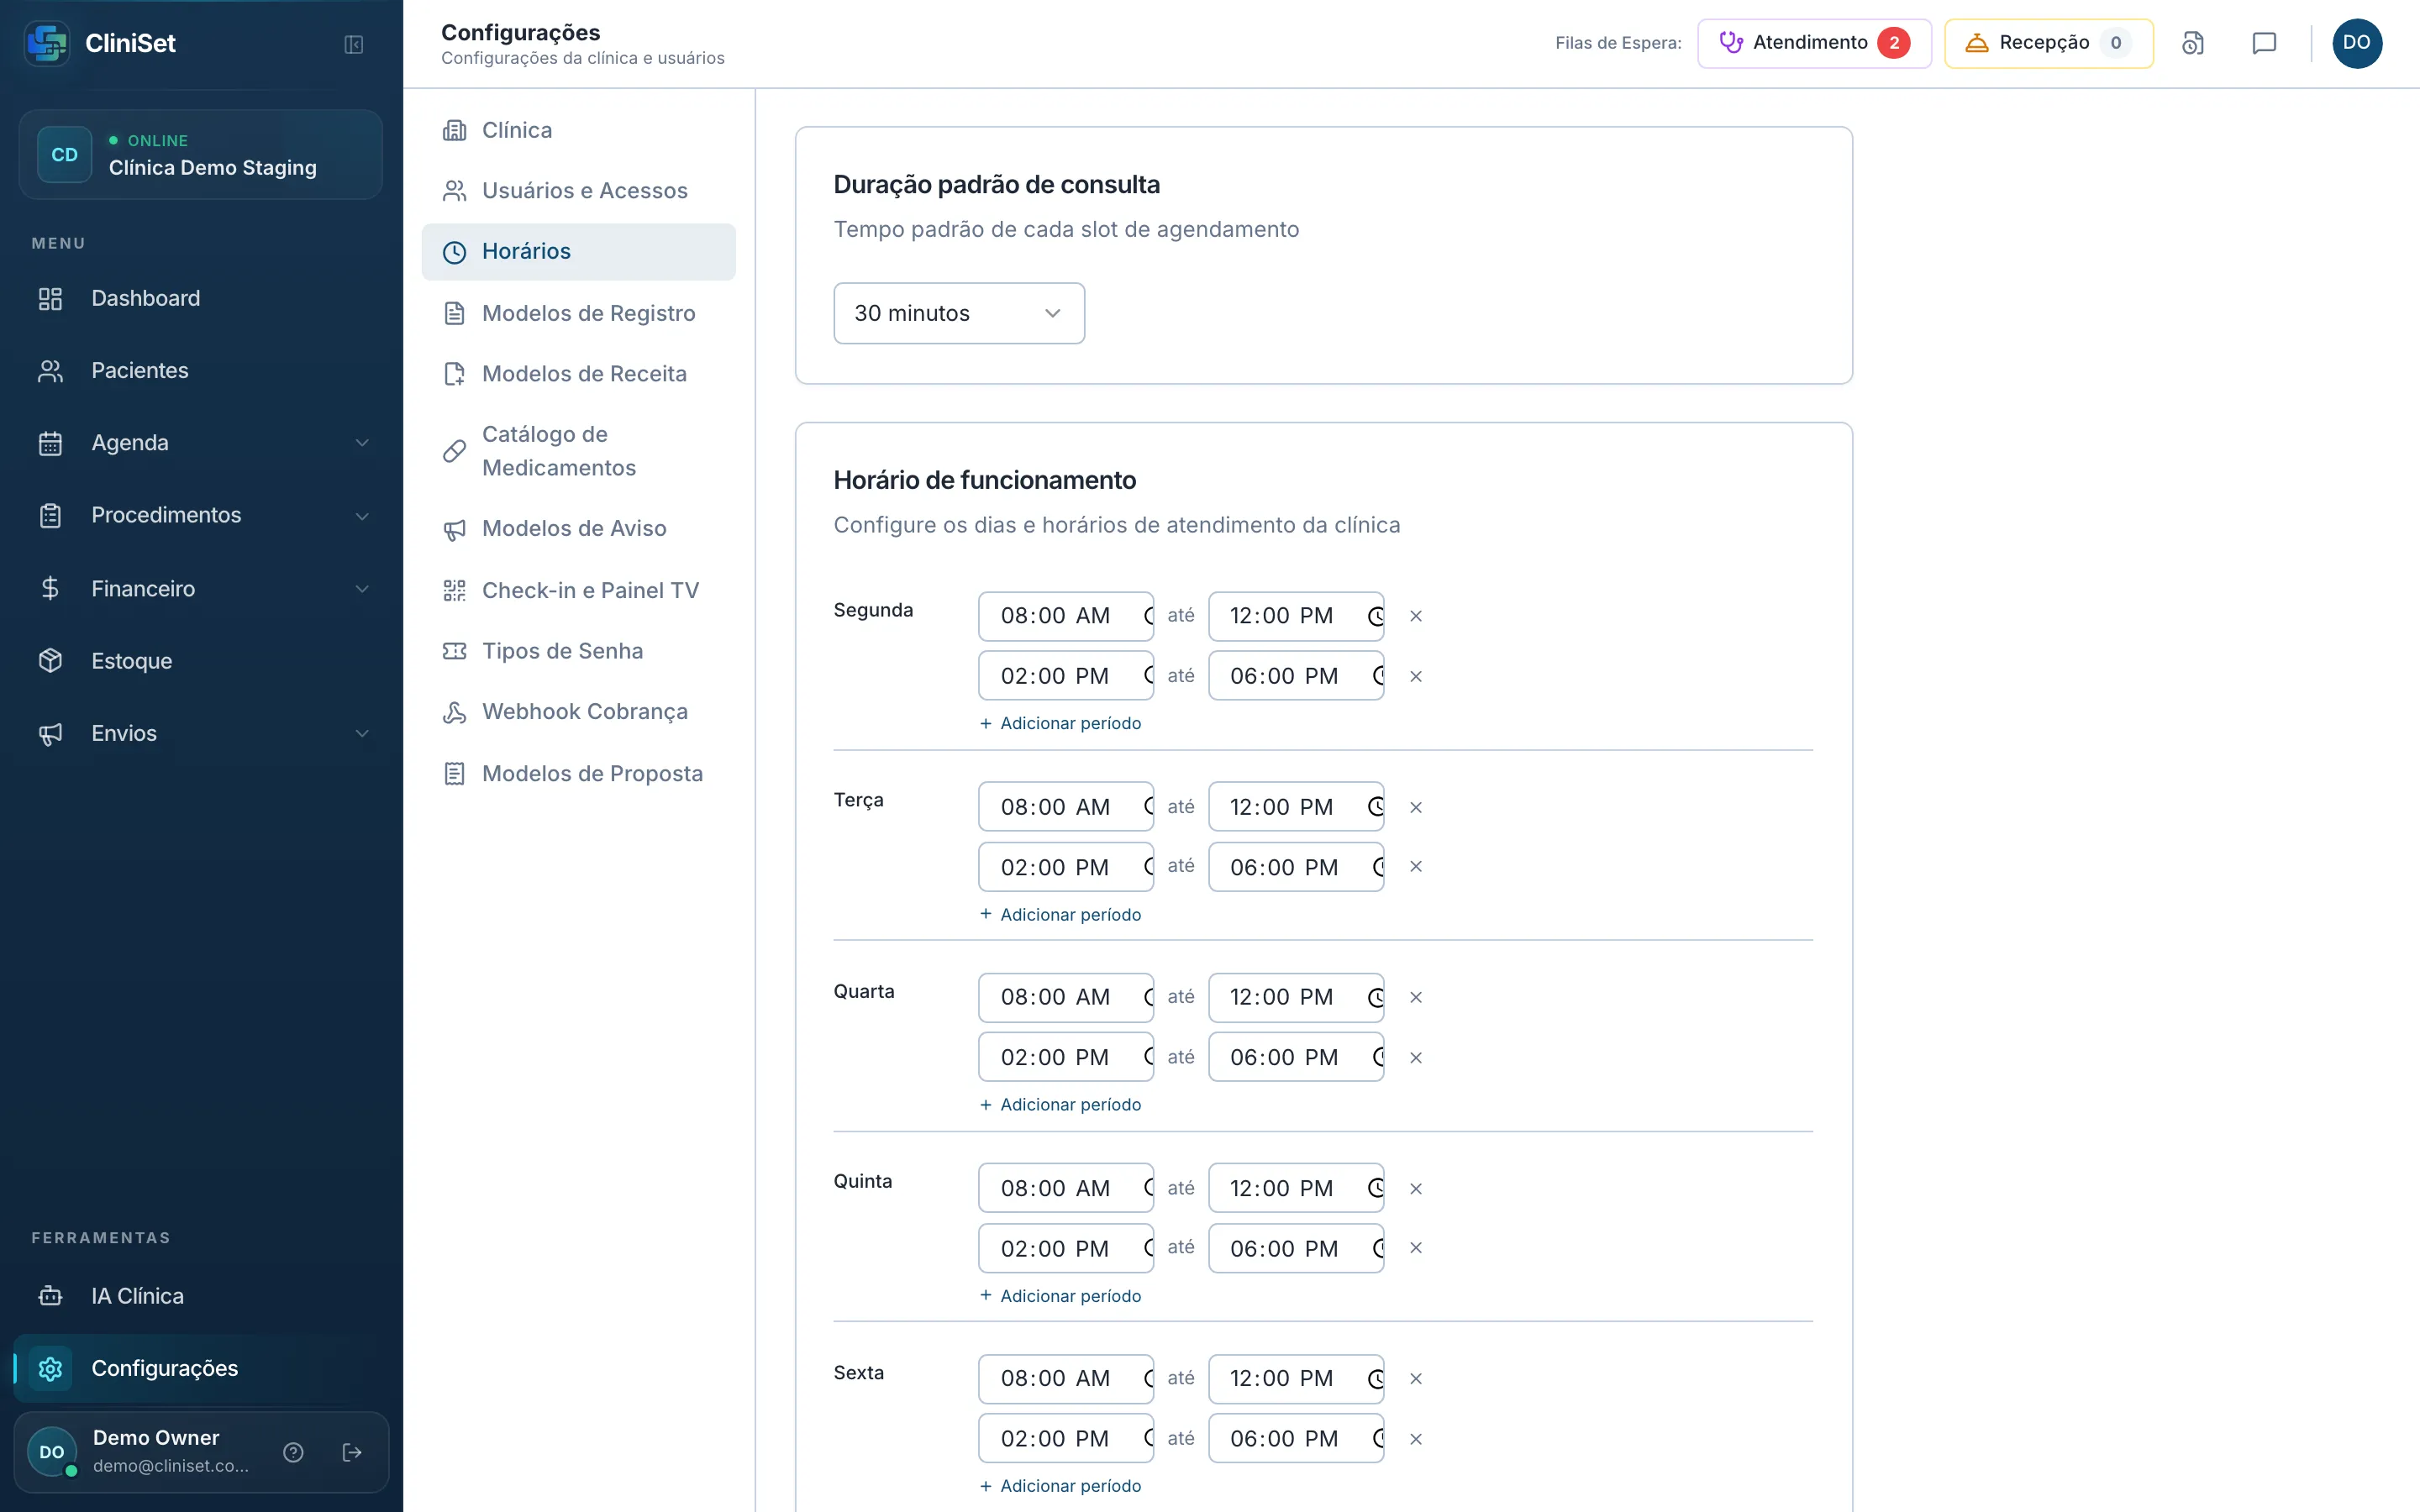
Task: Remove Segunda 08:00 AM period
Action: point(1415,616)
